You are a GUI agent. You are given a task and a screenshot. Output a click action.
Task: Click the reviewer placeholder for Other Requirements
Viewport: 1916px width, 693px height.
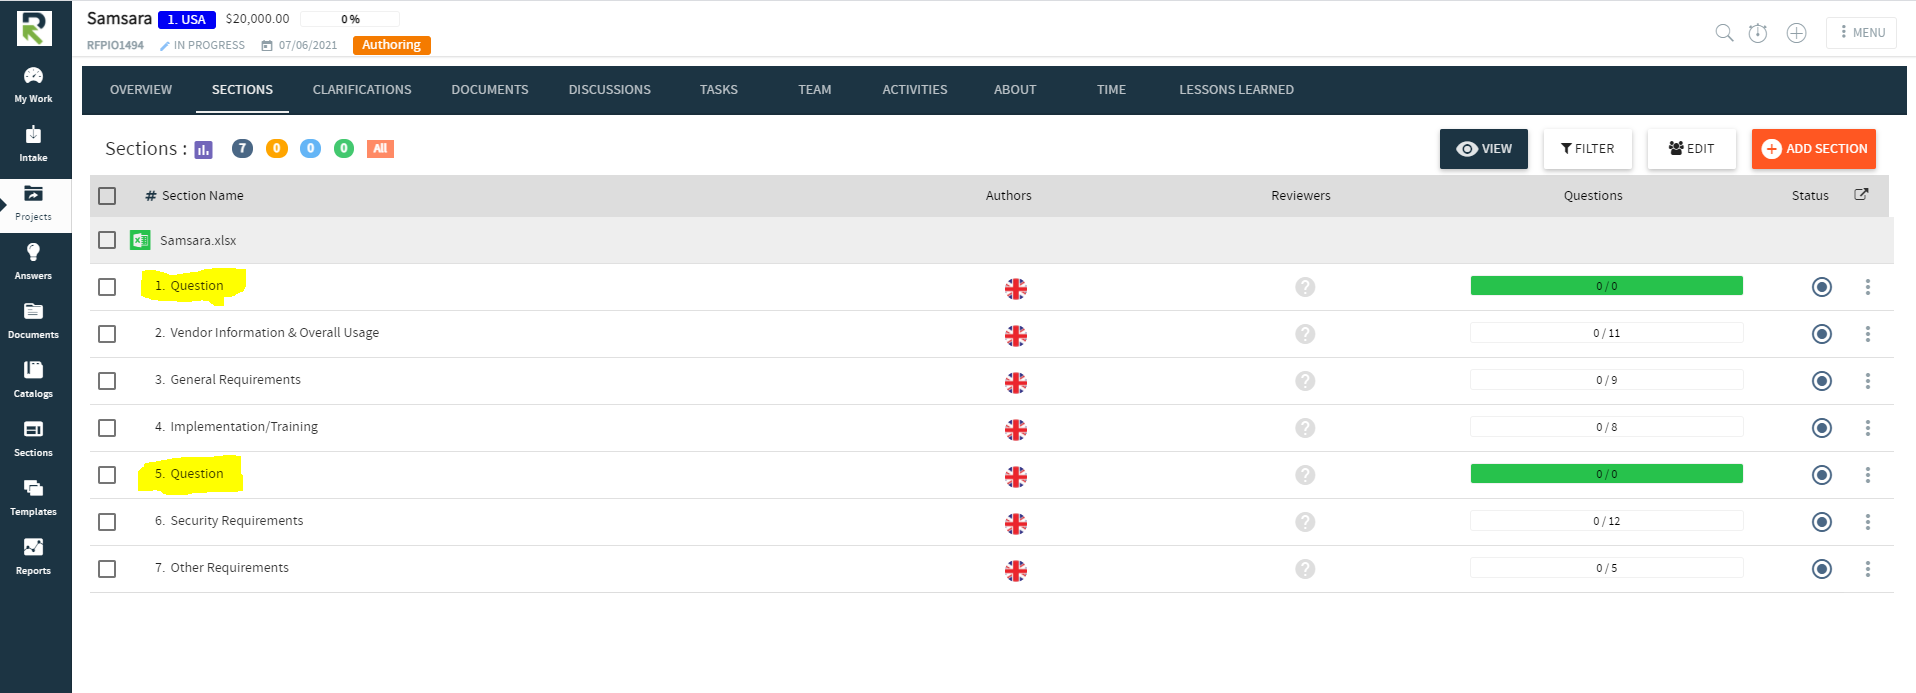point(1305,569)
